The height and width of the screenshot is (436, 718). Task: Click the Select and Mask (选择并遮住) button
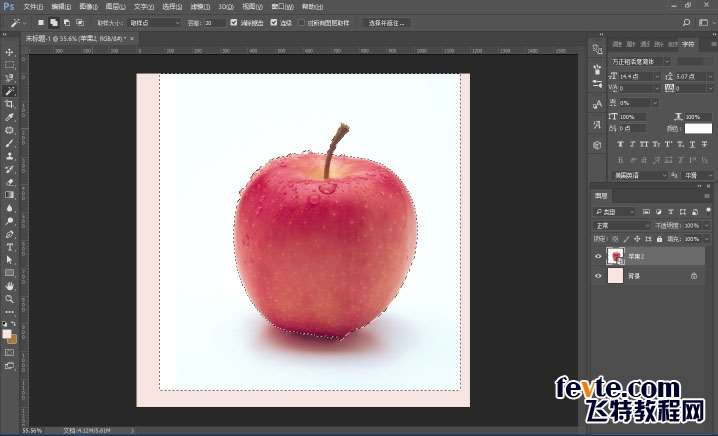coord(387,22)
